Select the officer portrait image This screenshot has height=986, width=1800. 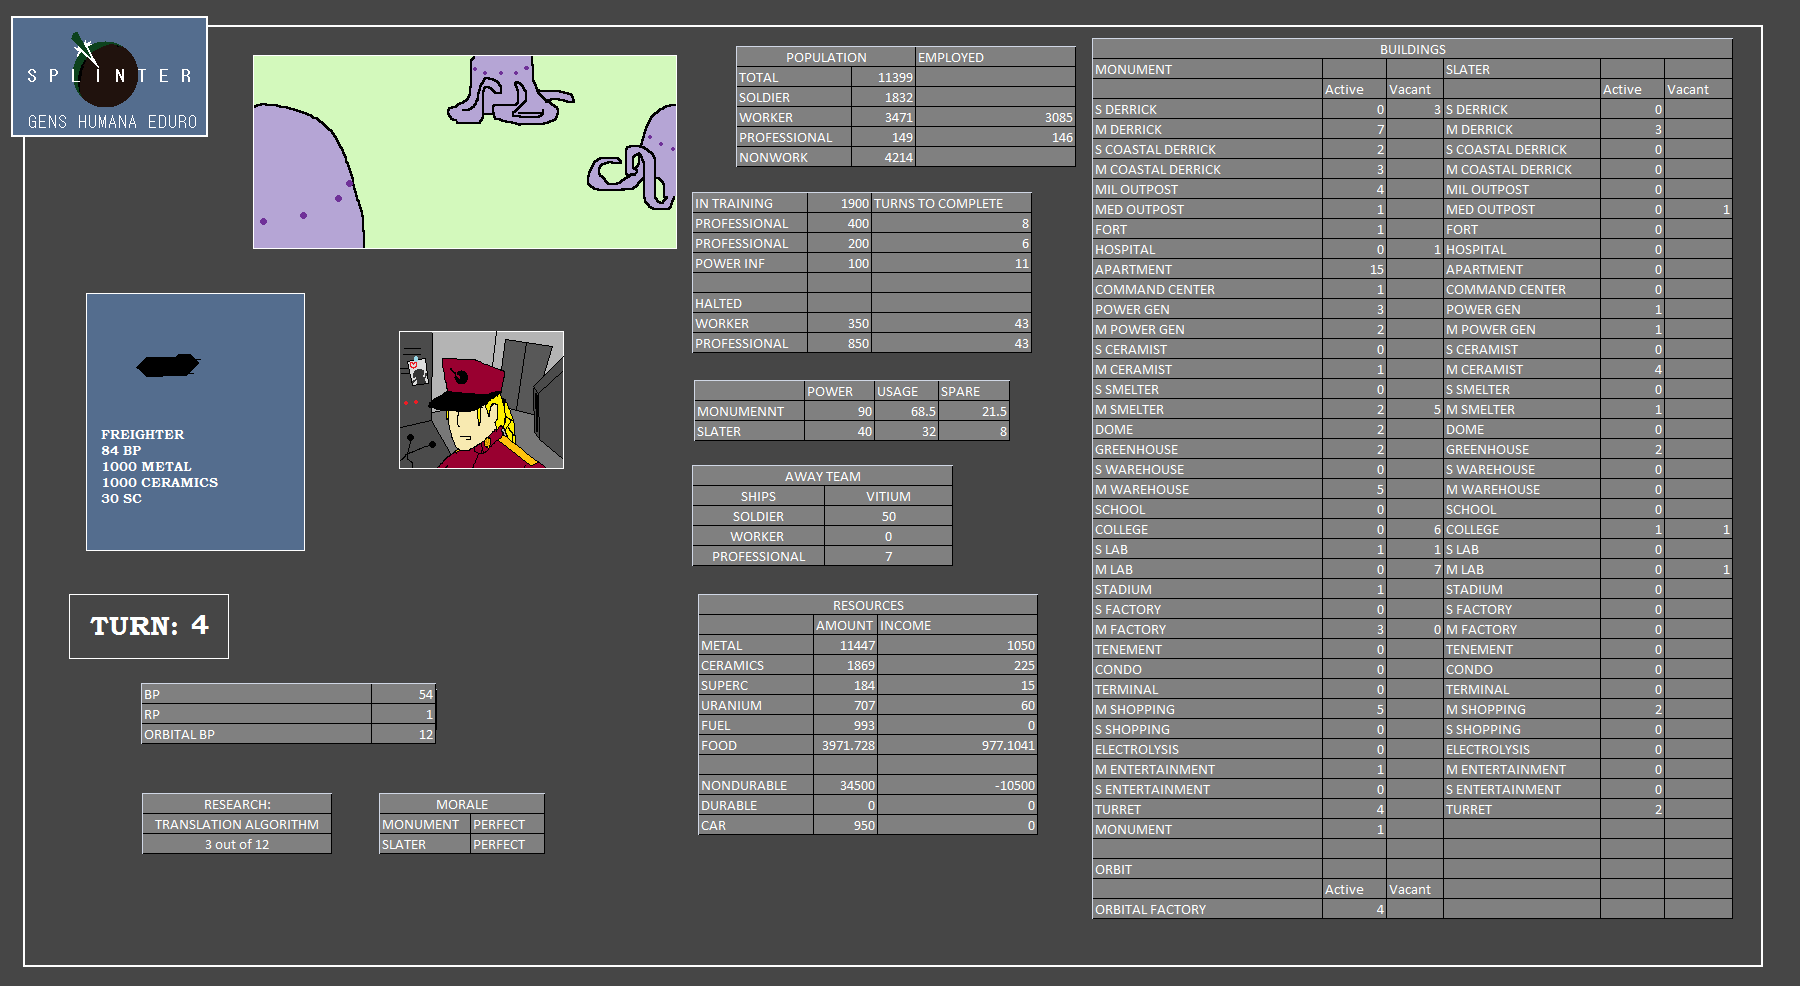tap(481, 400)
